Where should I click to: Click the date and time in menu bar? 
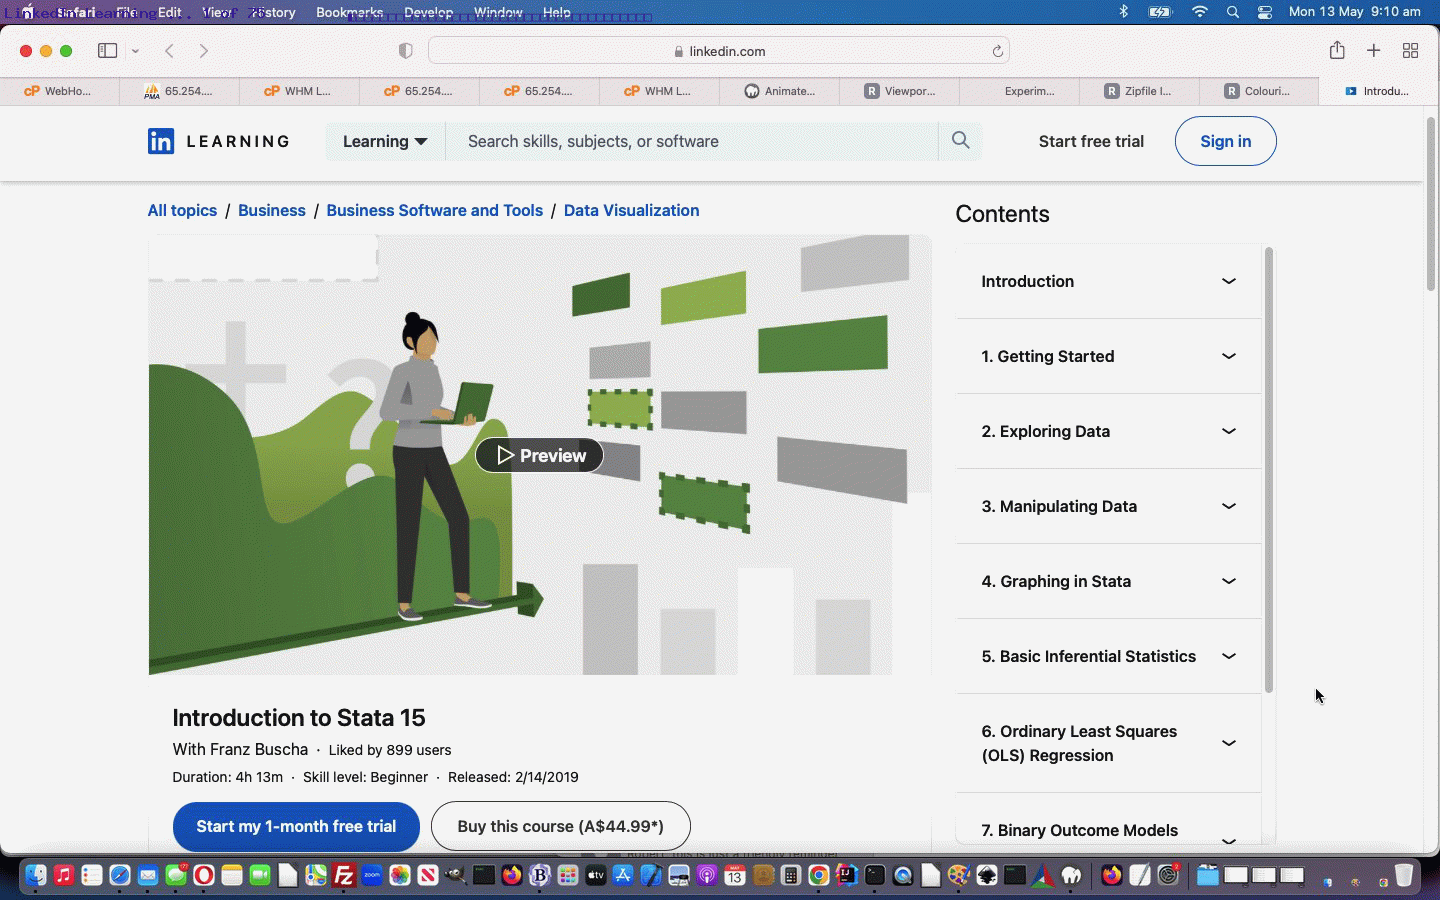click(1354, 12)
